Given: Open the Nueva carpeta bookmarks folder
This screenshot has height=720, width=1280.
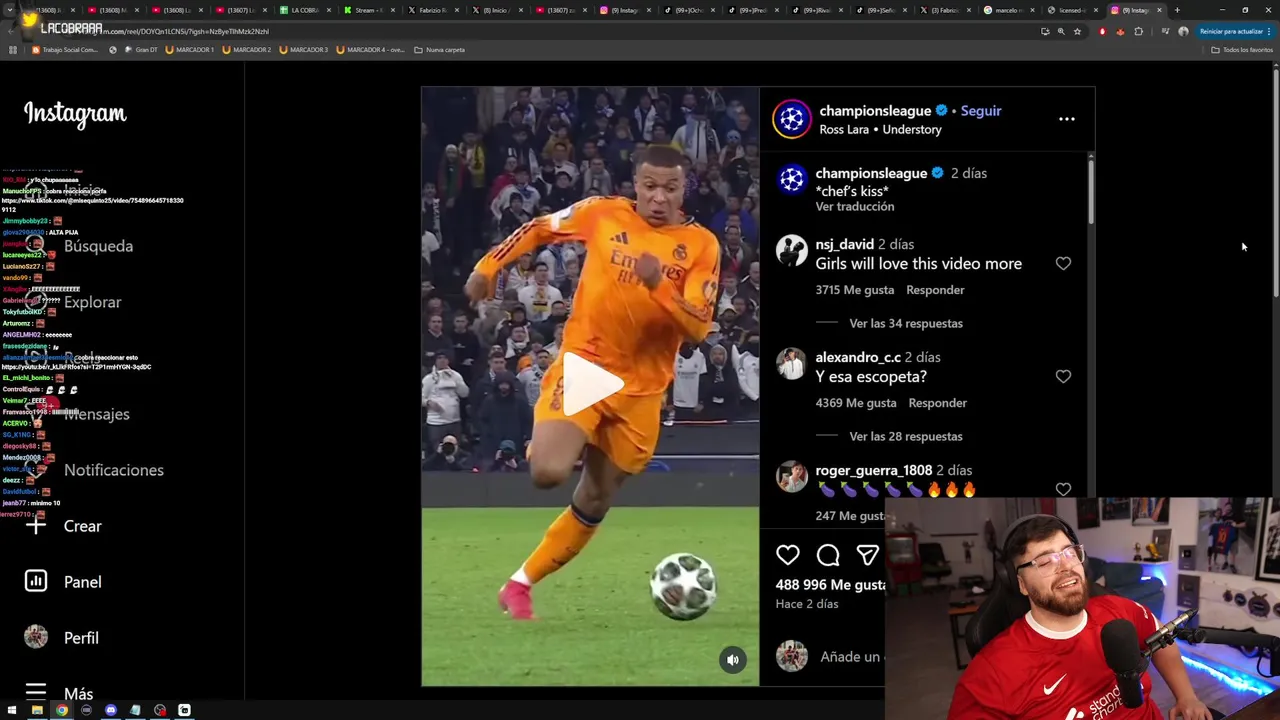Looking at the screenshot, I should click(x=439, y=50).
